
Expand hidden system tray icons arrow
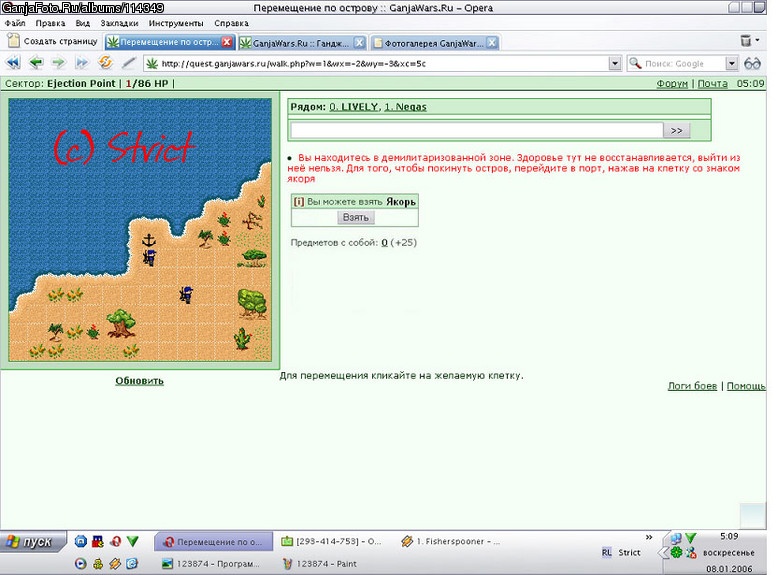click(661, 553)
